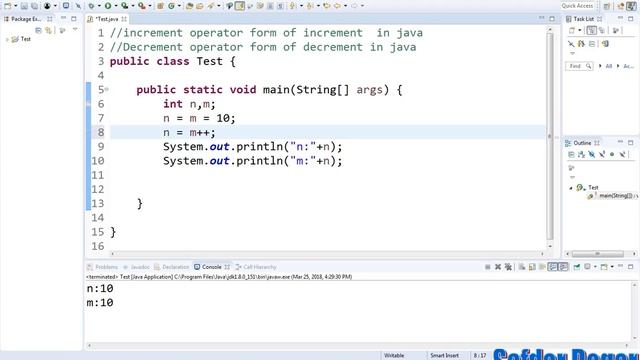The image size is (640, 360).
Task: Toggle Show Console on Standard Out change
Action: click(553, 267)
